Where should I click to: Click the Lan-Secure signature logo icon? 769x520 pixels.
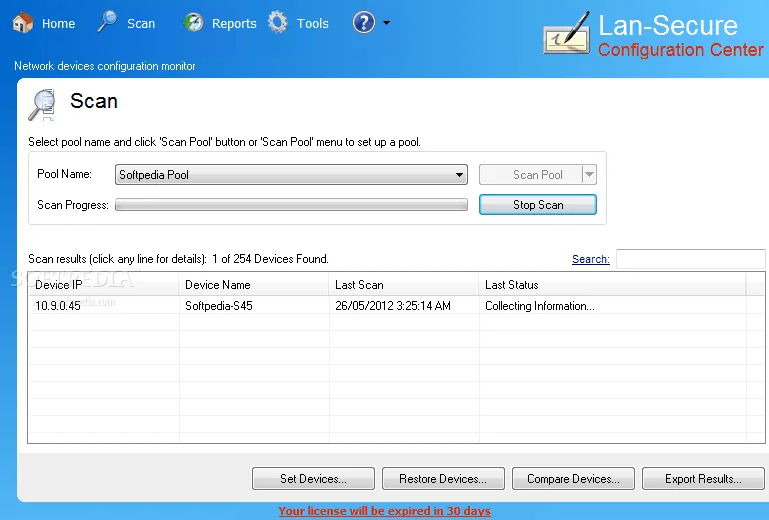click(567, 33)
